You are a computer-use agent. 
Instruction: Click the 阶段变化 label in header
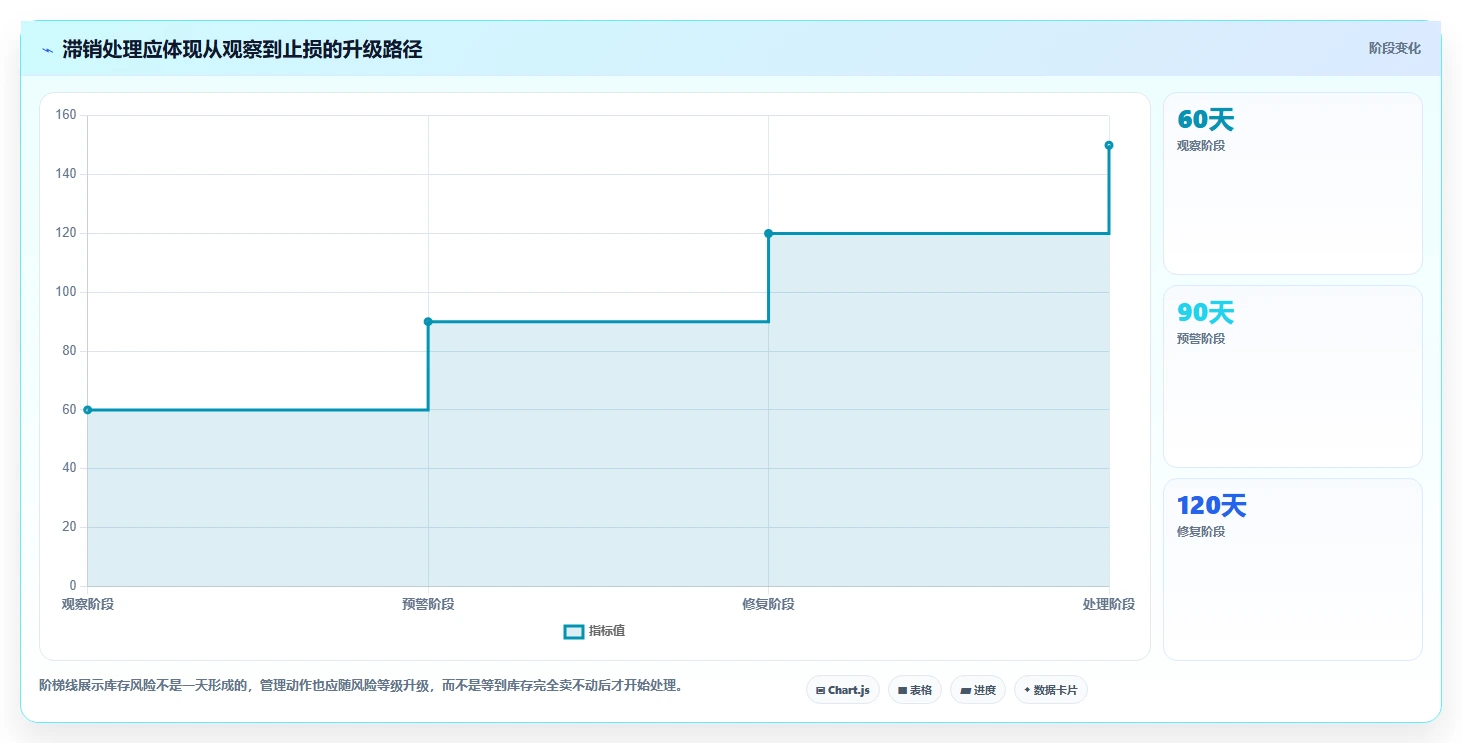pos(1395,48)
